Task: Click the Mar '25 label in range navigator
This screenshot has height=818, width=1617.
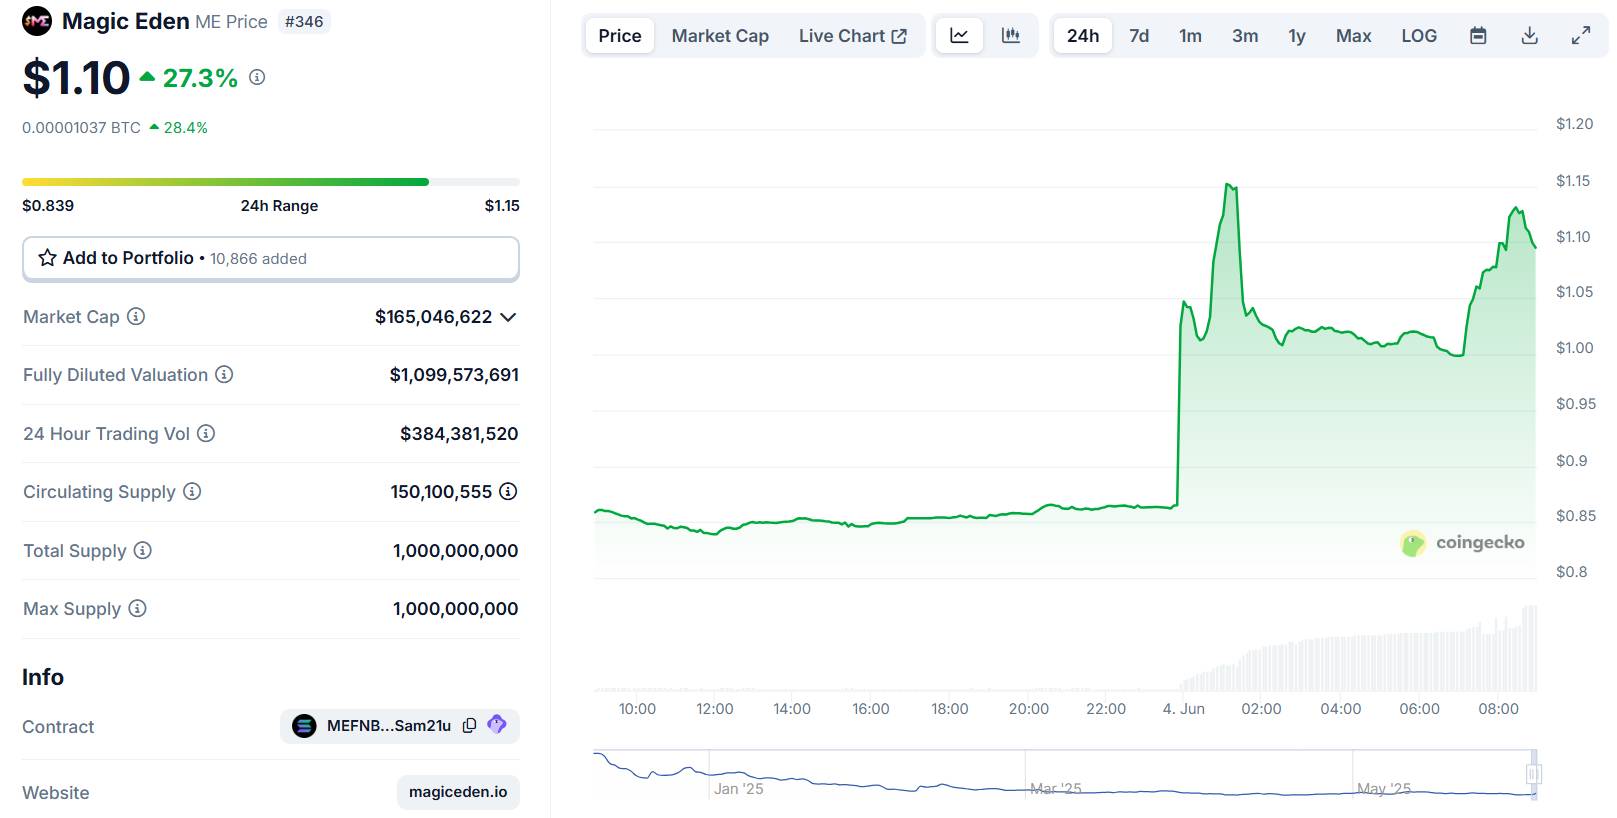Action: tap(1056, 789)
